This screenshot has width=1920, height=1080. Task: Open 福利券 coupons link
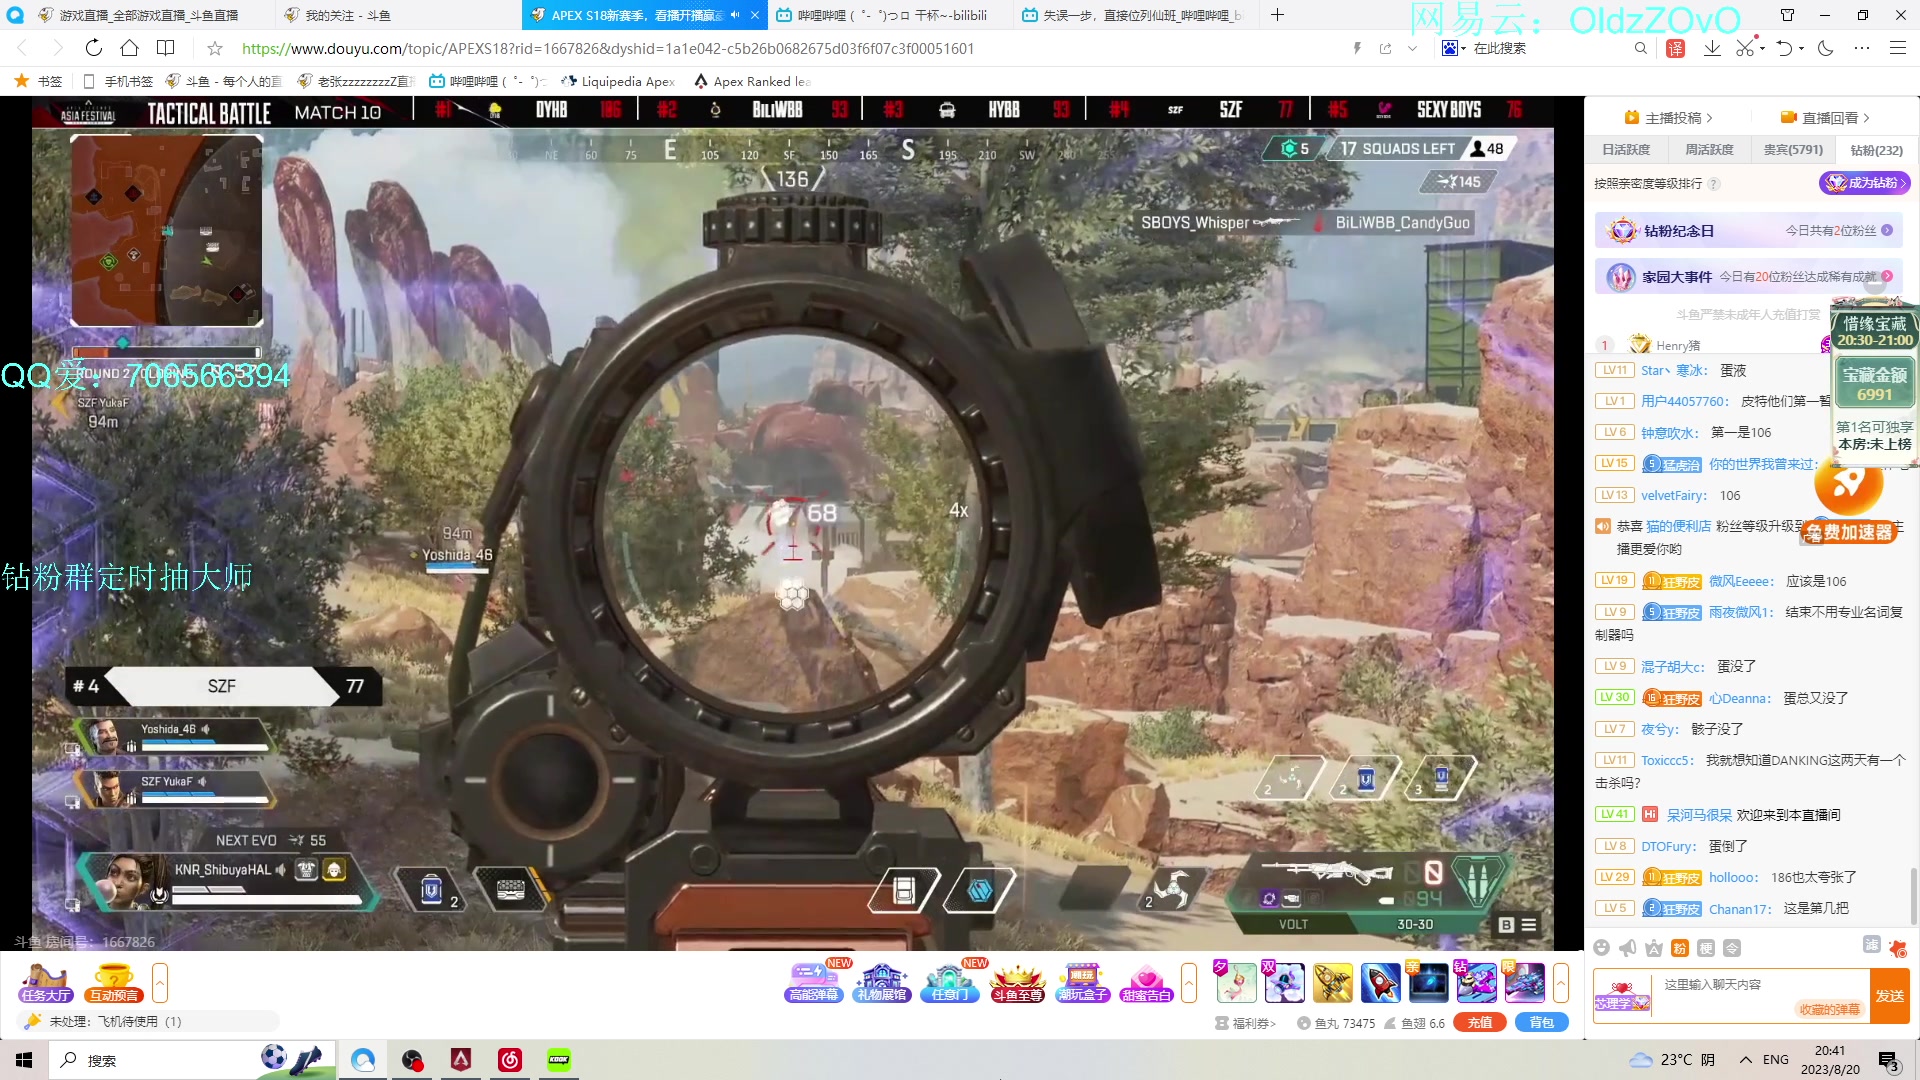1246,1023
